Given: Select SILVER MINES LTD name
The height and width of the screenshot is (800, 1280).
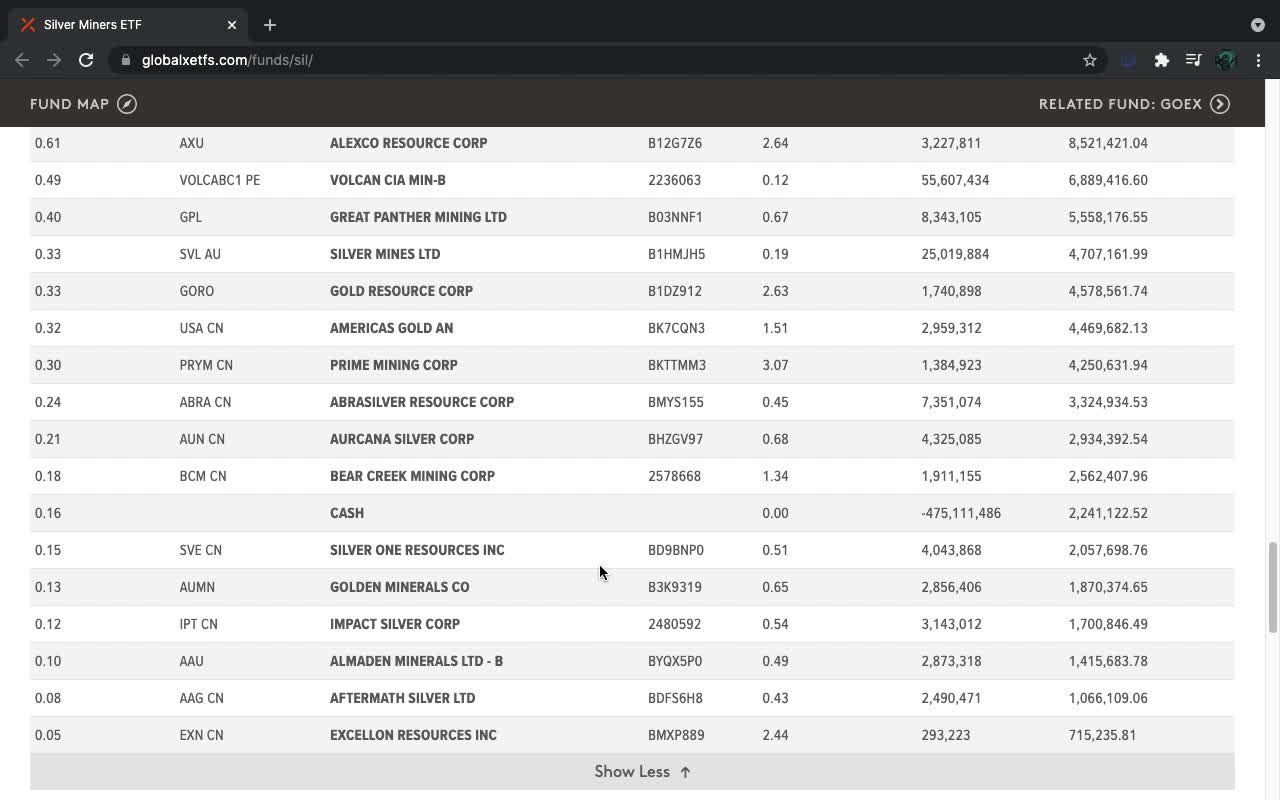Looking at the screenshot, I should coord(385,254).
